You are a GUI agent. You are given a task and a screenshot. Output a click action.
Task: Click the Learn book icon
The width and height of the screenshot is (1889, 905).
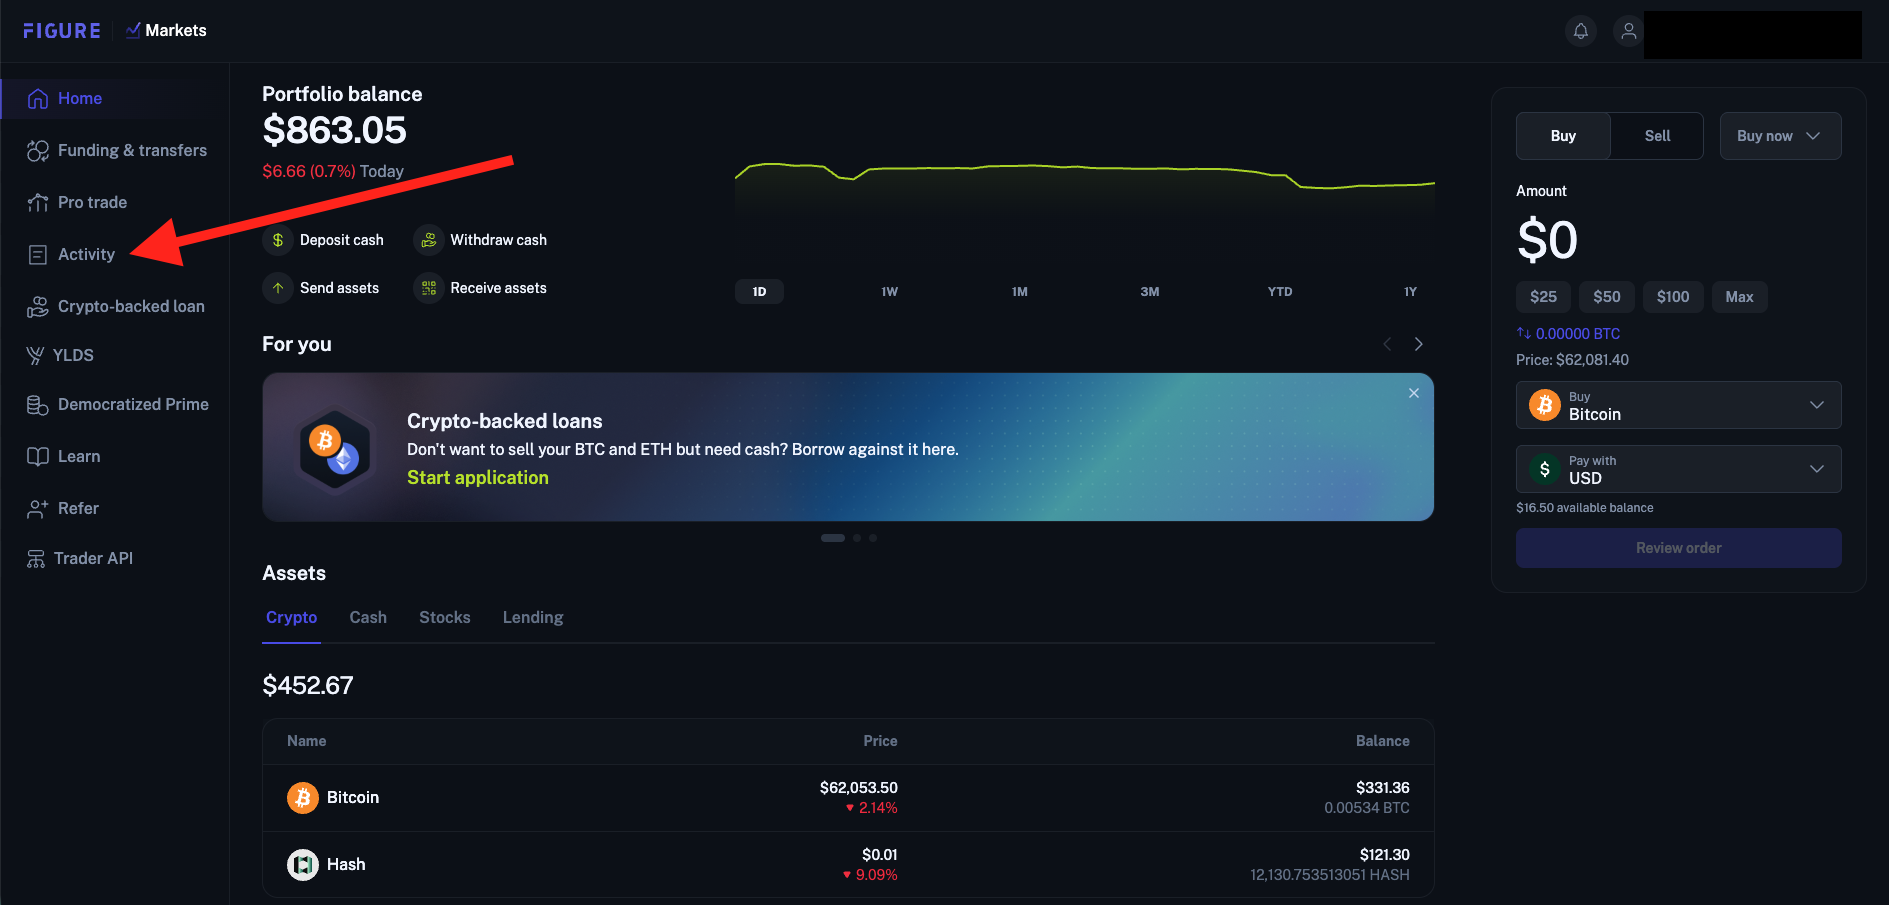38,456
